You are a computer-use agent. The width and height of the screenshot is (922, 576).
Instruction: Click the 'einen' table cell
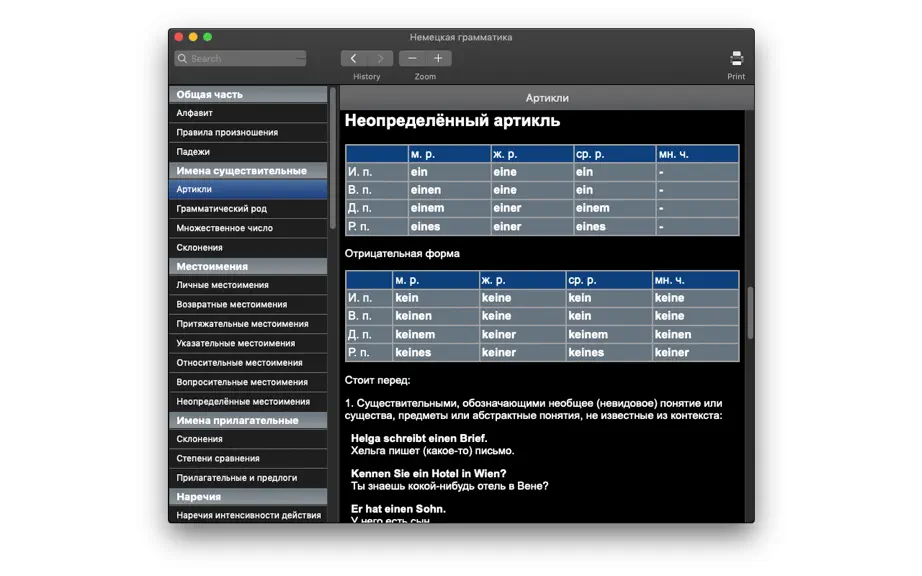[449, 190]
